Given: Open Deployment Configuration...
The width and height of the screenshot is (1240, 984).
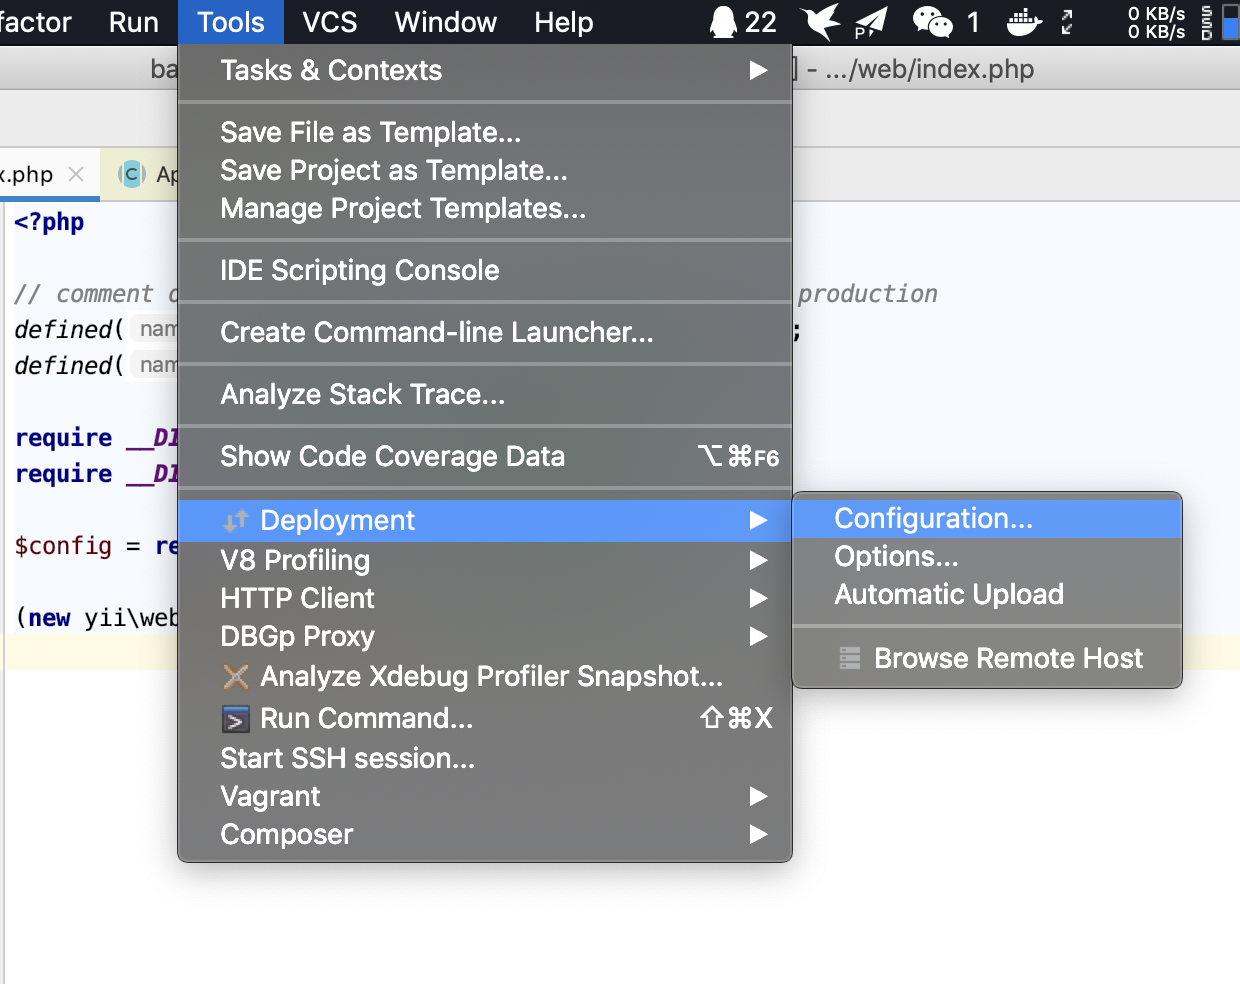Looking at the screenshot, I should pyautogui.click(x=987, y=518).
